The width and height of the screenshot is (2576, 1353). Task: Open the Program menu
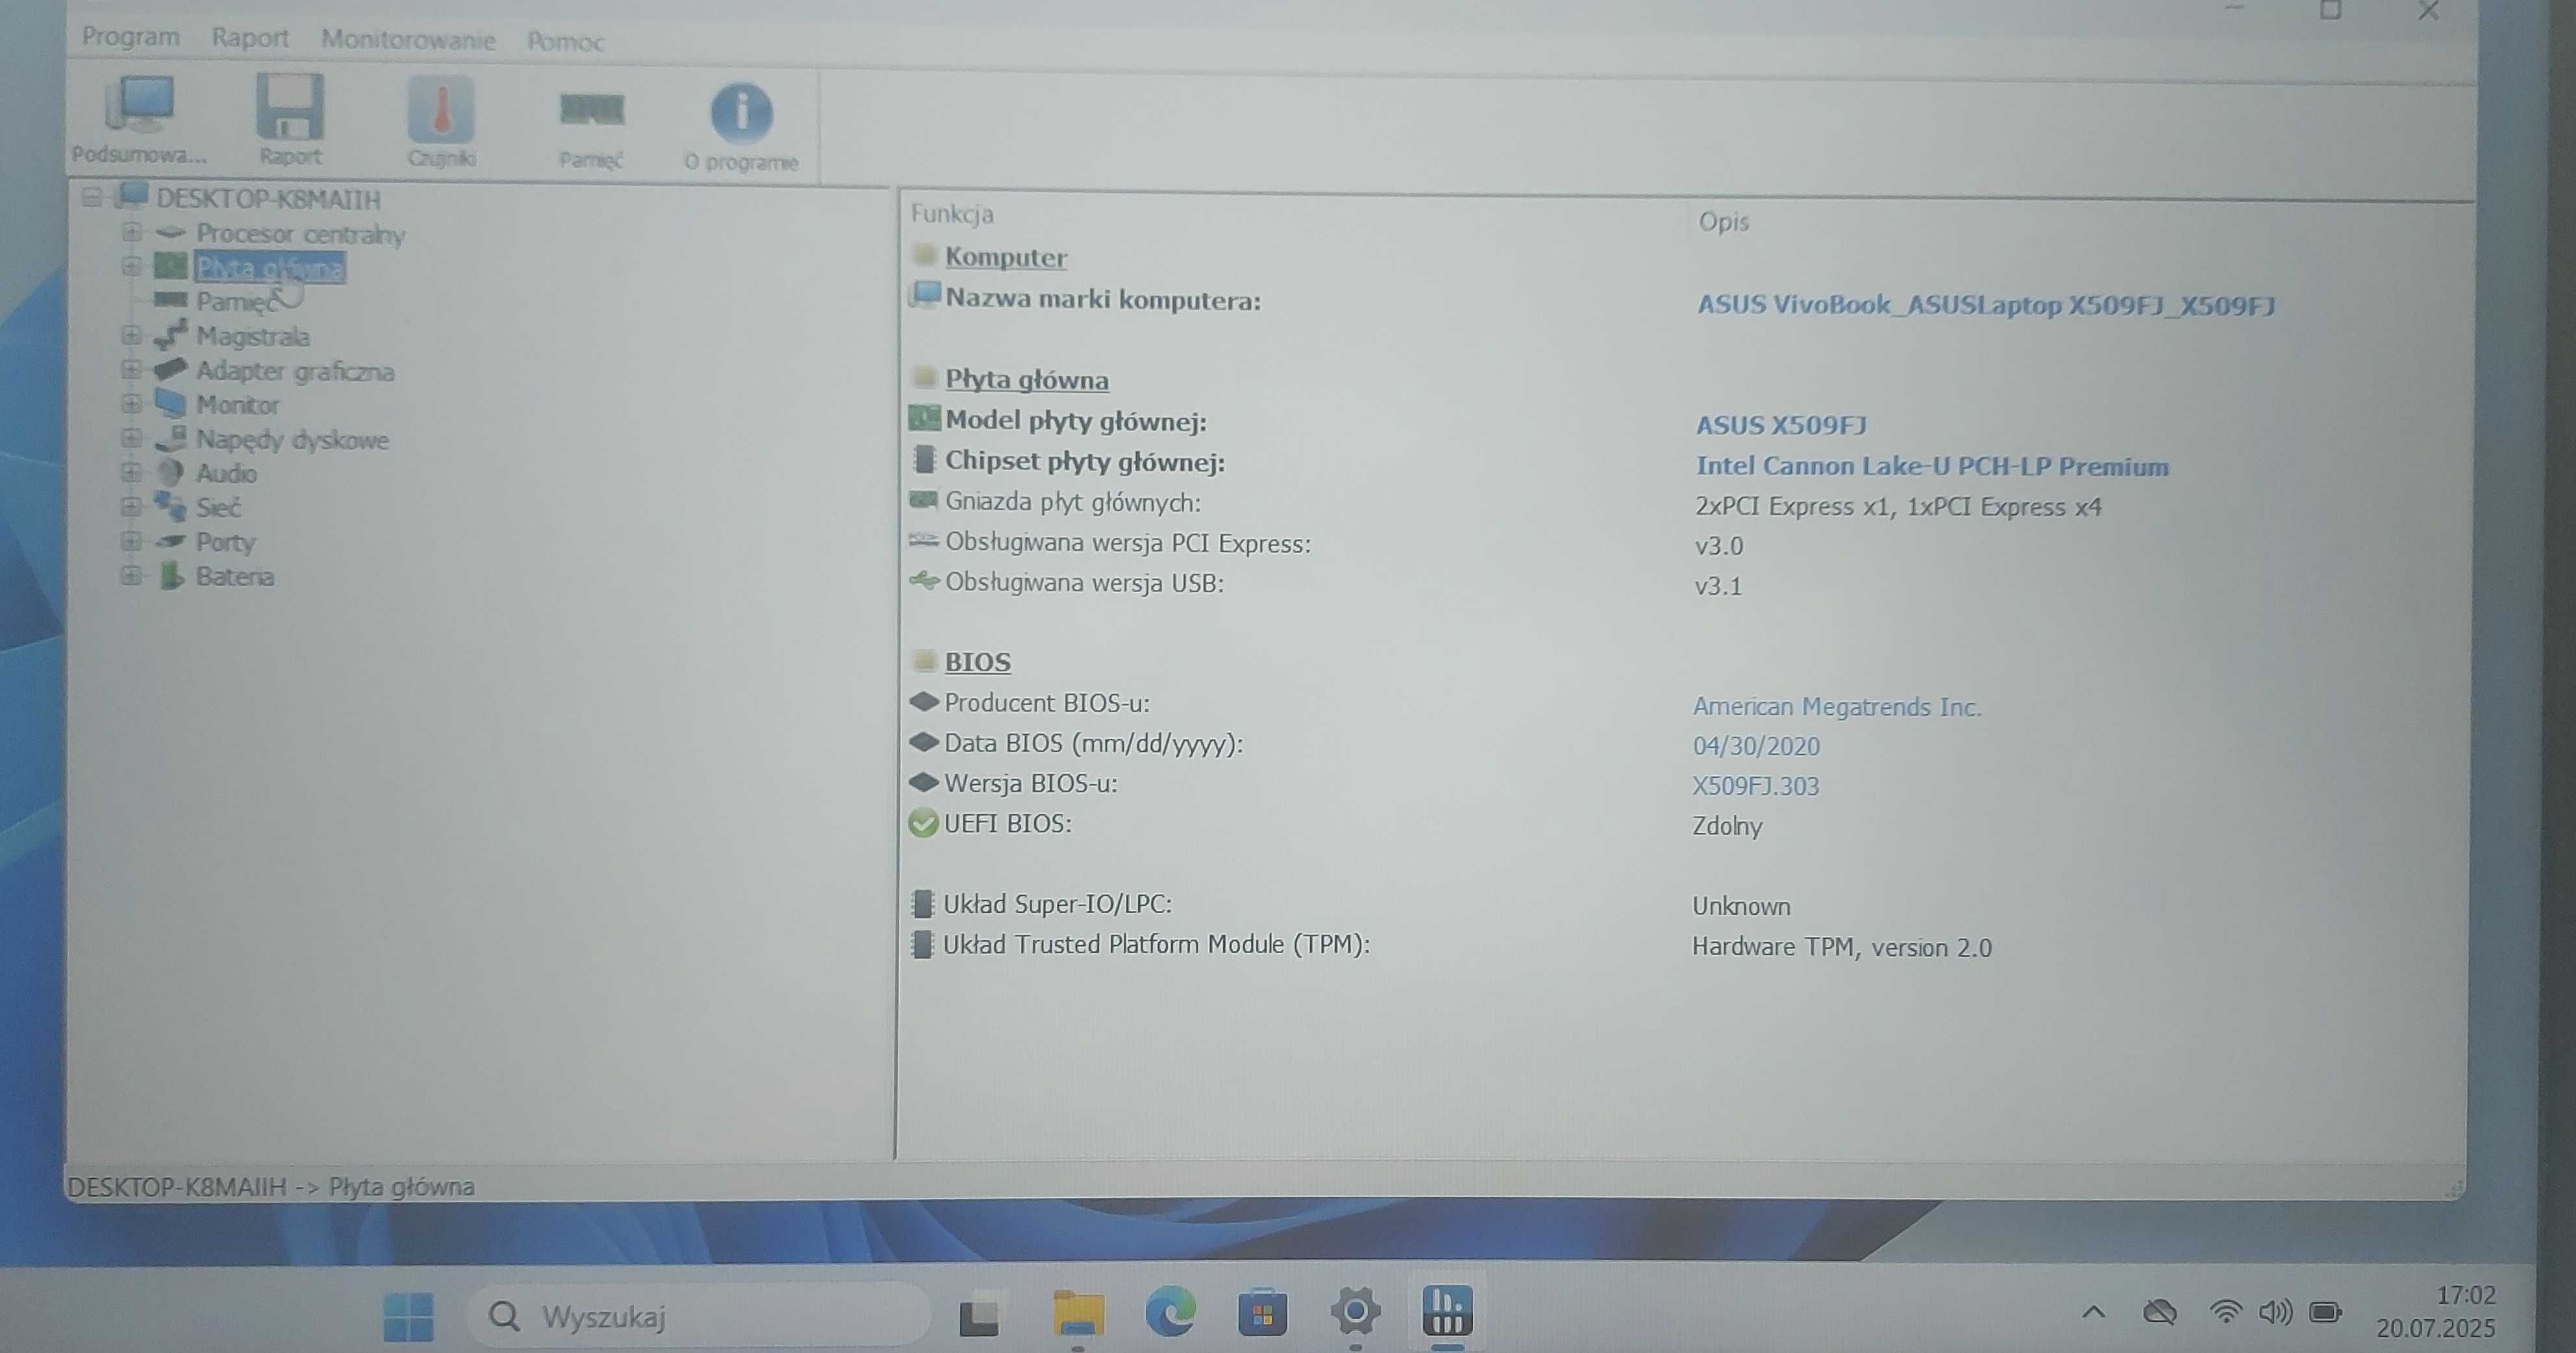click(x=131, y=37)
